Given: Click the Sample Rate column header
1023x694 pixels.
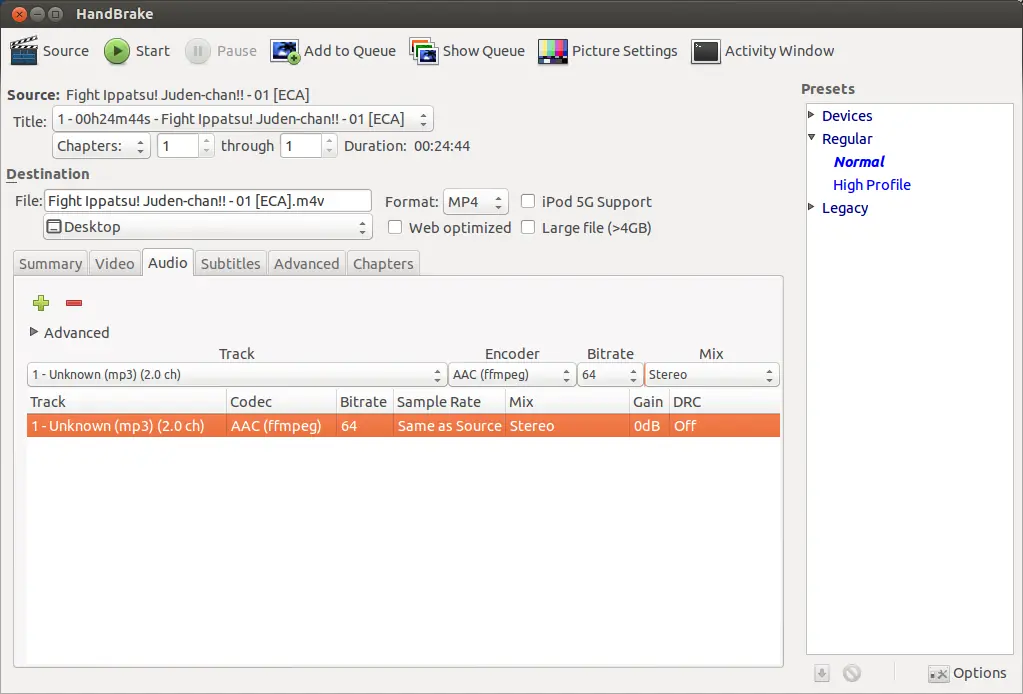Looking at the screenshot, I should tap(450, 402).
